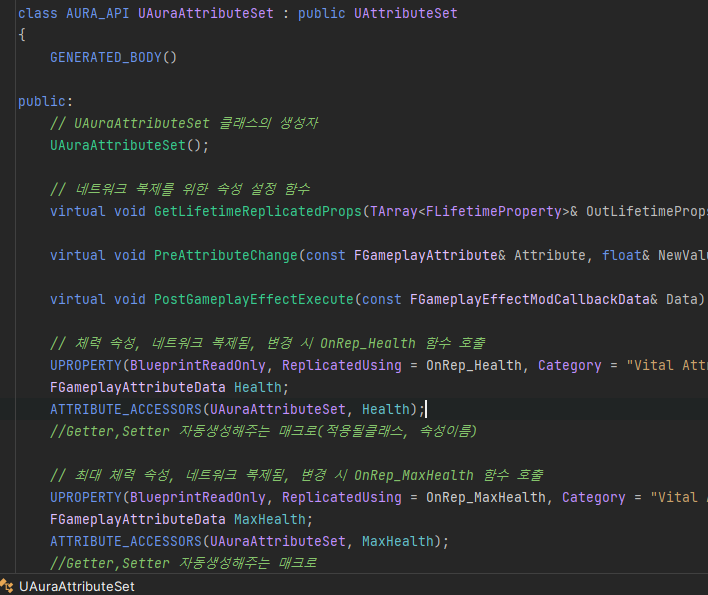This screenshot has width=708, height=595.
Task: Click ATTRIBUTE_ACCESSORS macro on MaxHealth line
Action: pos(126,541)
